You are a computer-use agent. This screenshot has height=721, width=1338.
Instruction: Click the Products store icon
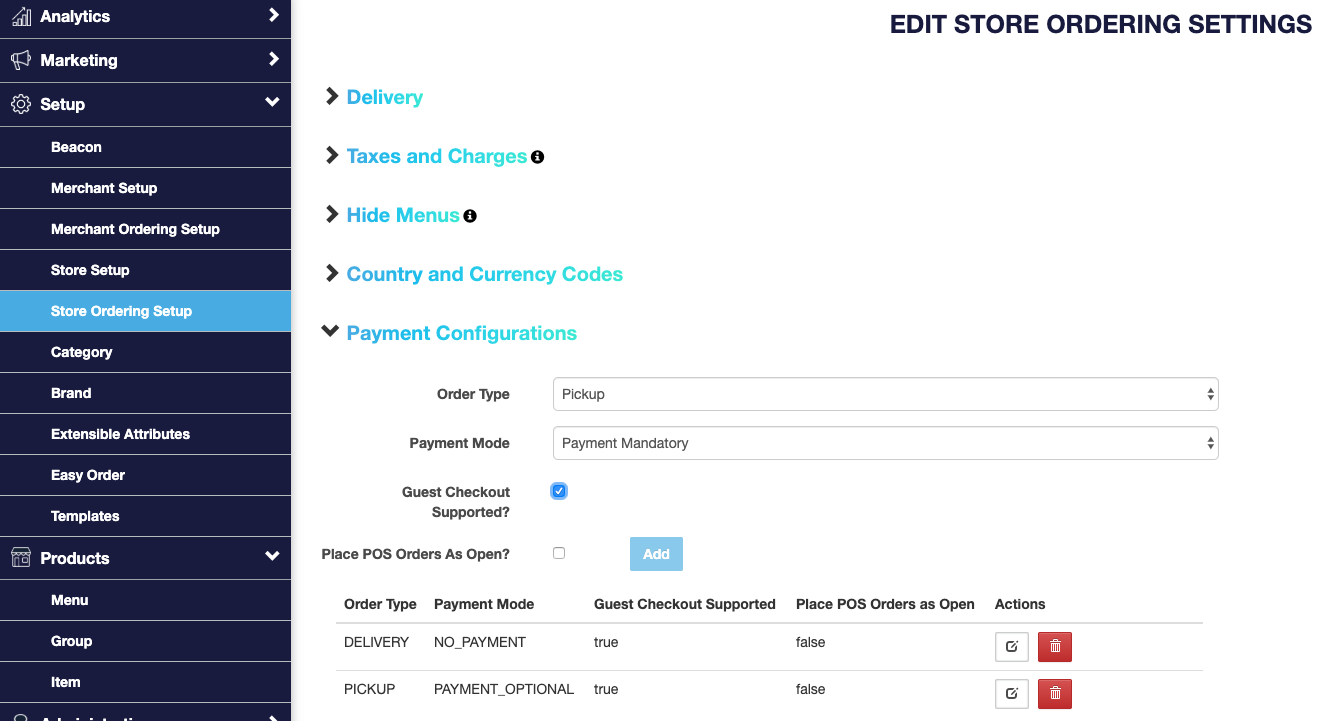coord(21,558)
